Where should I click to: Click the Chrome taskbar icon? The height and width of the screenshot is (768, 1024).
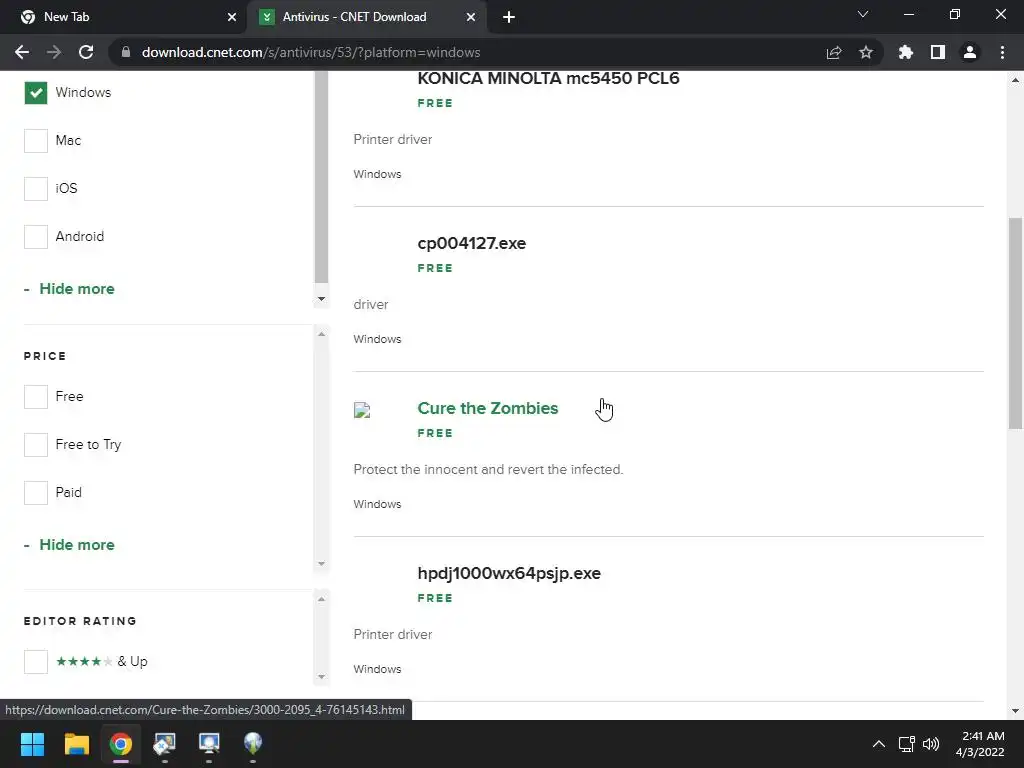[x=121, y=744]
